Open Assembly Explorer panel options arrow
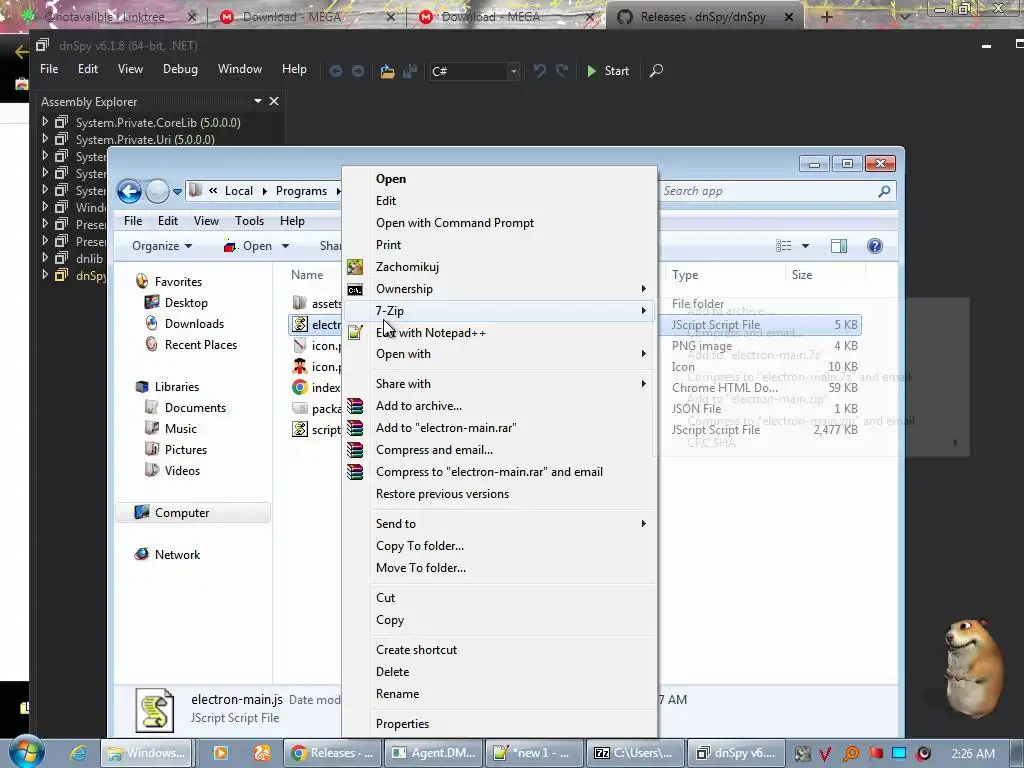The image size is (1024, 768). 257,101
